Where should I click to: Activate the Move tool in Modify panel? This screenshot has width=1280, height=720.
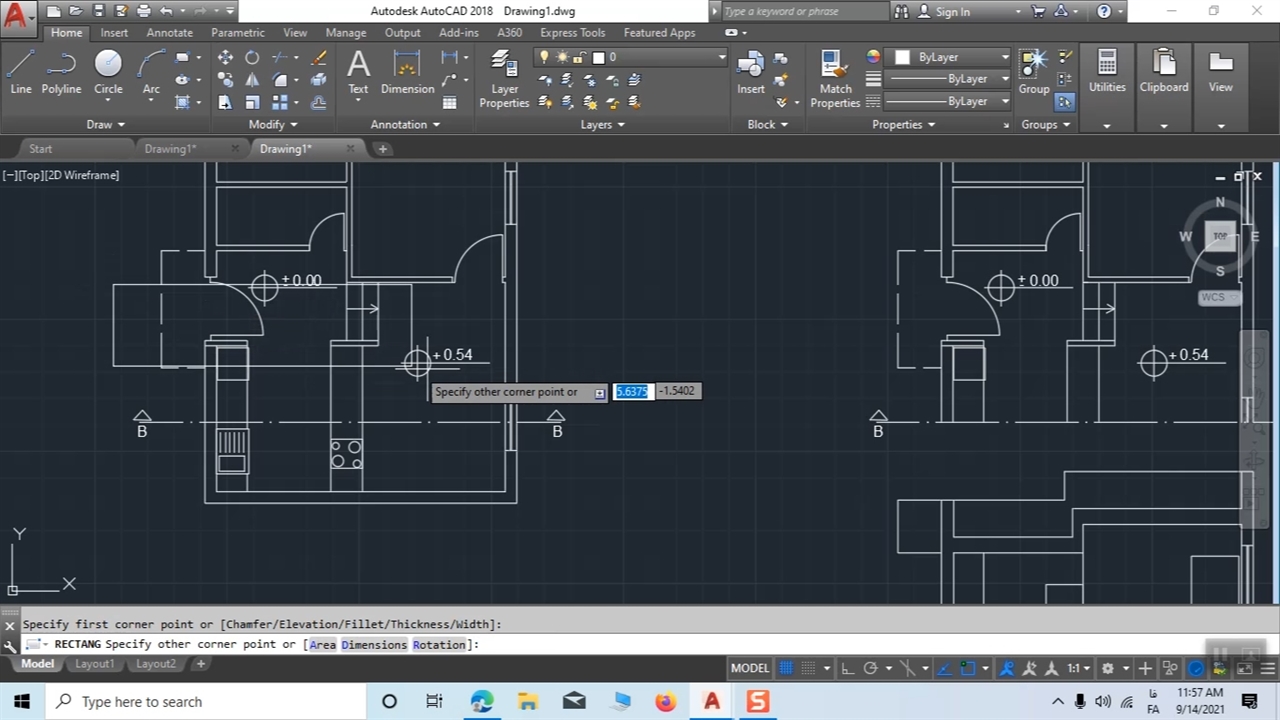(x=225, y=58)
